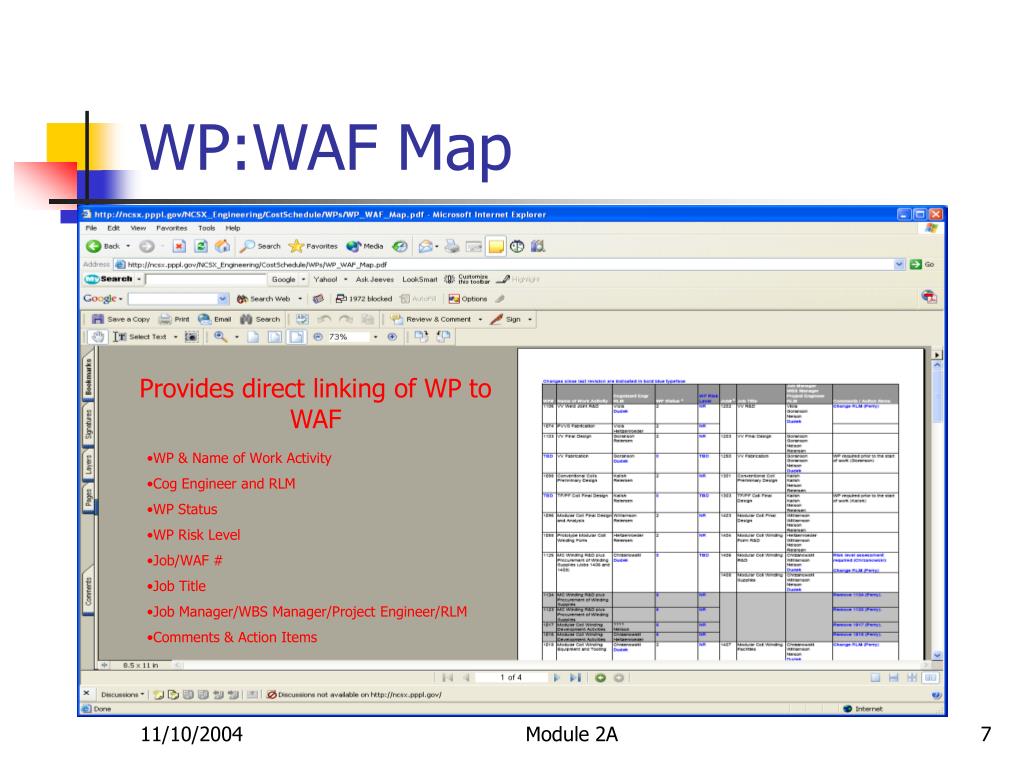This screenshot has height=768, width=1024.
Task: Click the zoom out minus button
Action: pos(318,337)
